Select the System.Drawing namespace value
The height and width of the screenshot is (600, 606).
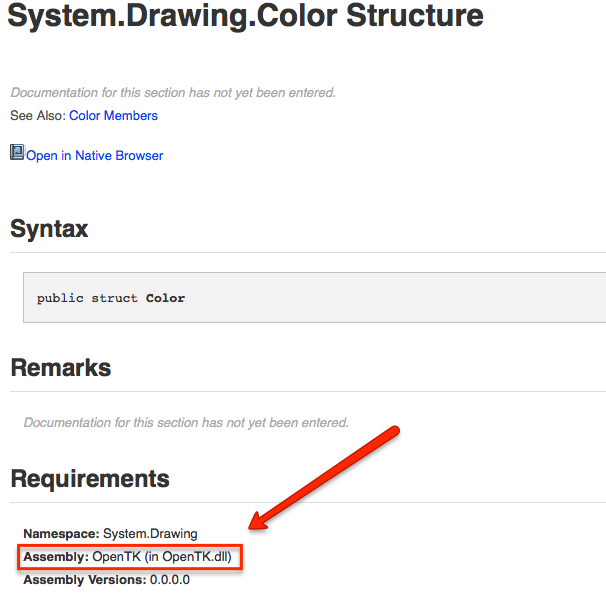(150, 534)
